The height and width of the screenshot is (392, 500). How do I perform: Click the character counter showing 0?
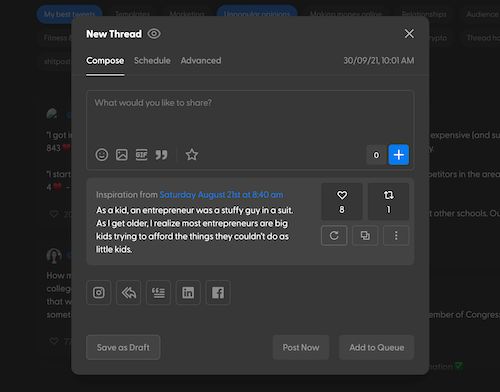coord(376,155)
